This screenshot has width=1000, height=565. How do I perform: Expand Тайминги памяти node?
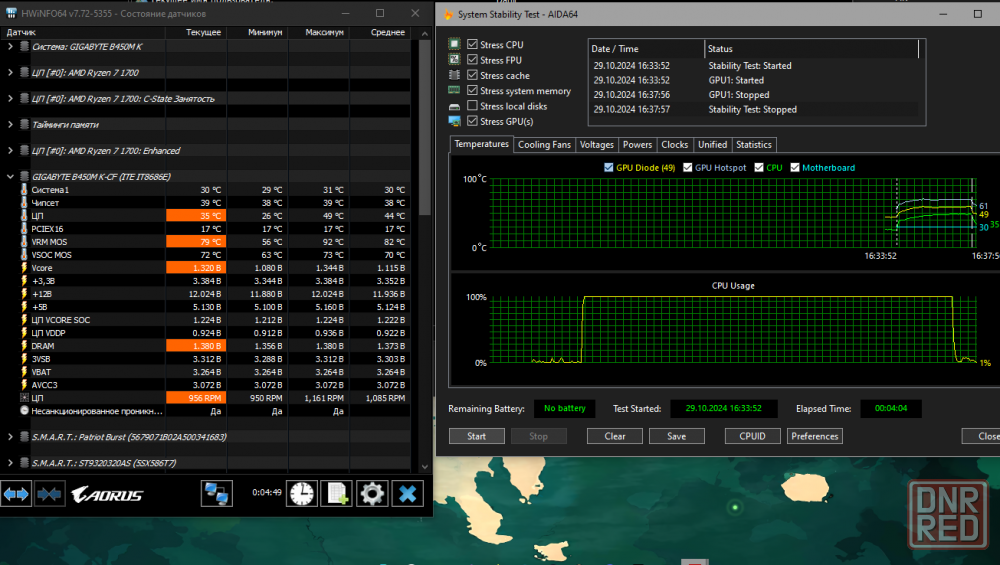click(10, 124)
